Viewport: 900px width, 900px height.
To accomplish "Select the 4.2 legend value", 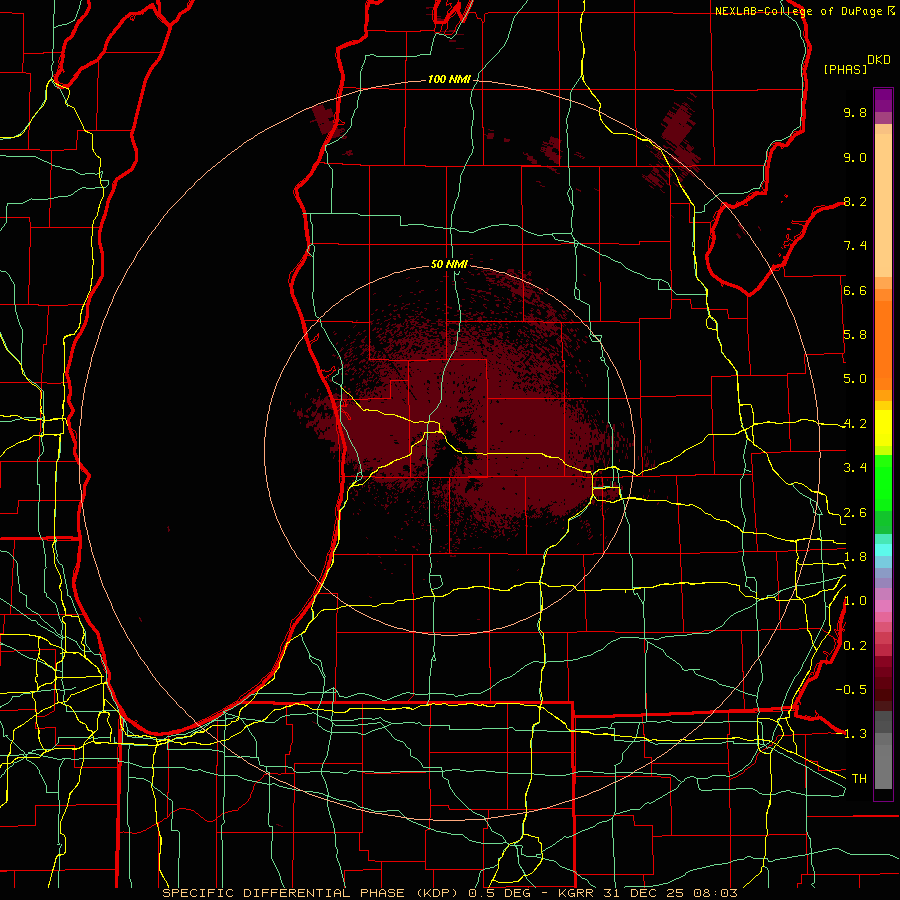I will [x=855, y=424].
